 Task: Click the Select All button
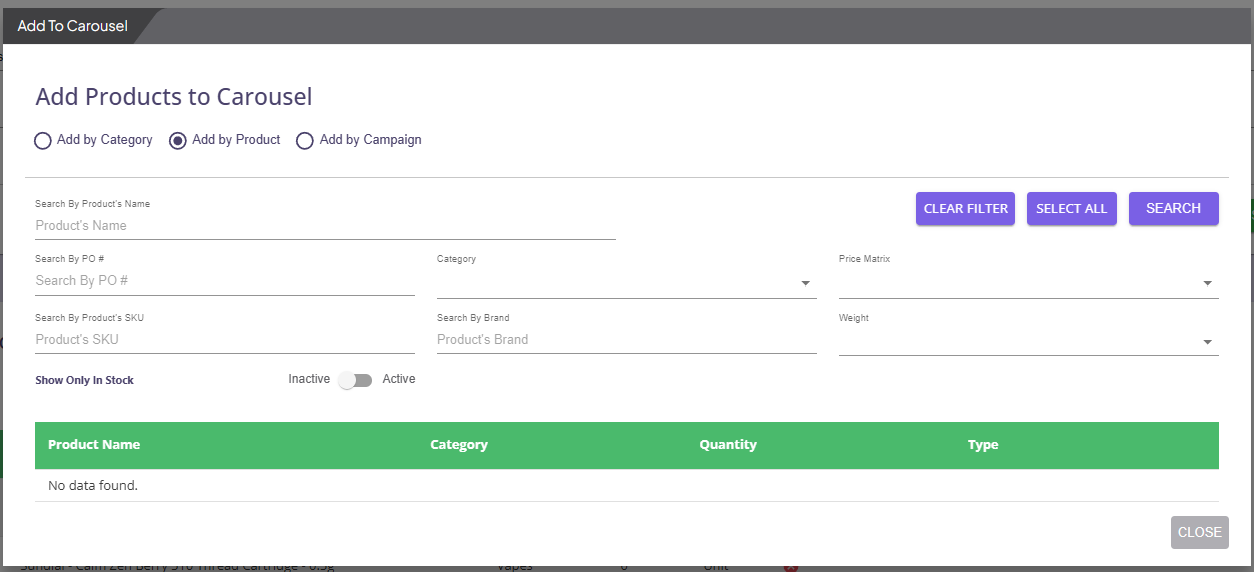1071,209
